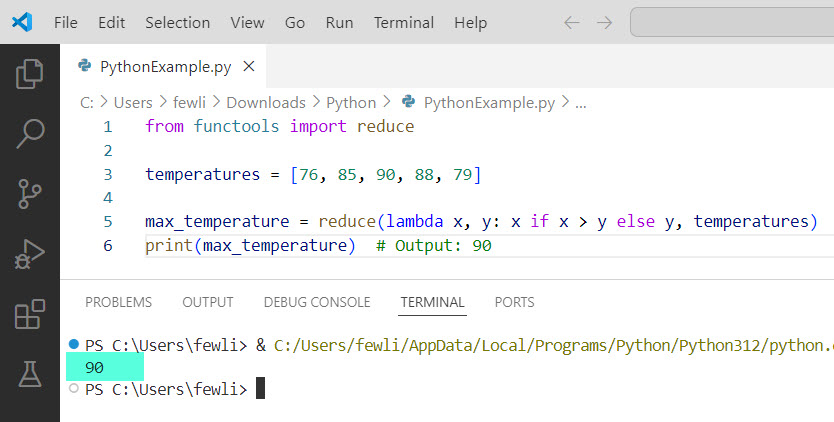Image resolution: width=834 pixels, height=422 pixels.
Task: Open the Go menu
Action: (x=295, y=23)
